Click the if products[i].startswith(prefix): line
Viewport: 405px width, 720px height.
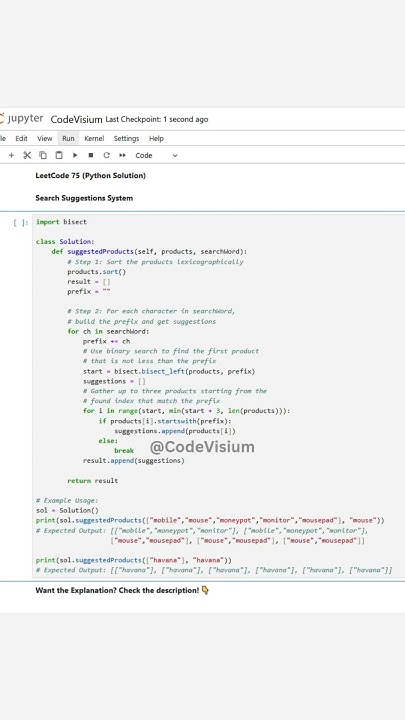(x=165, y=421)
